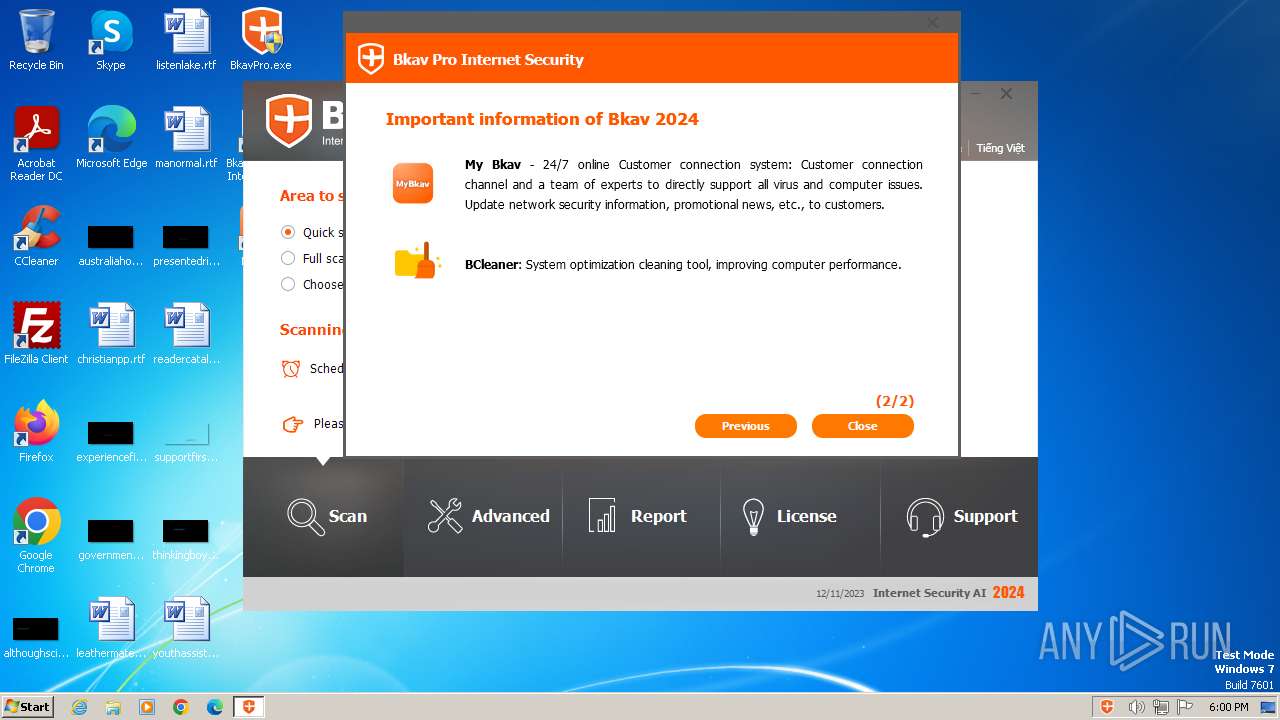The image size is (1280, 720).
Task: Click the Bkav shield logo in dialog header
Action: click(371, 59)
